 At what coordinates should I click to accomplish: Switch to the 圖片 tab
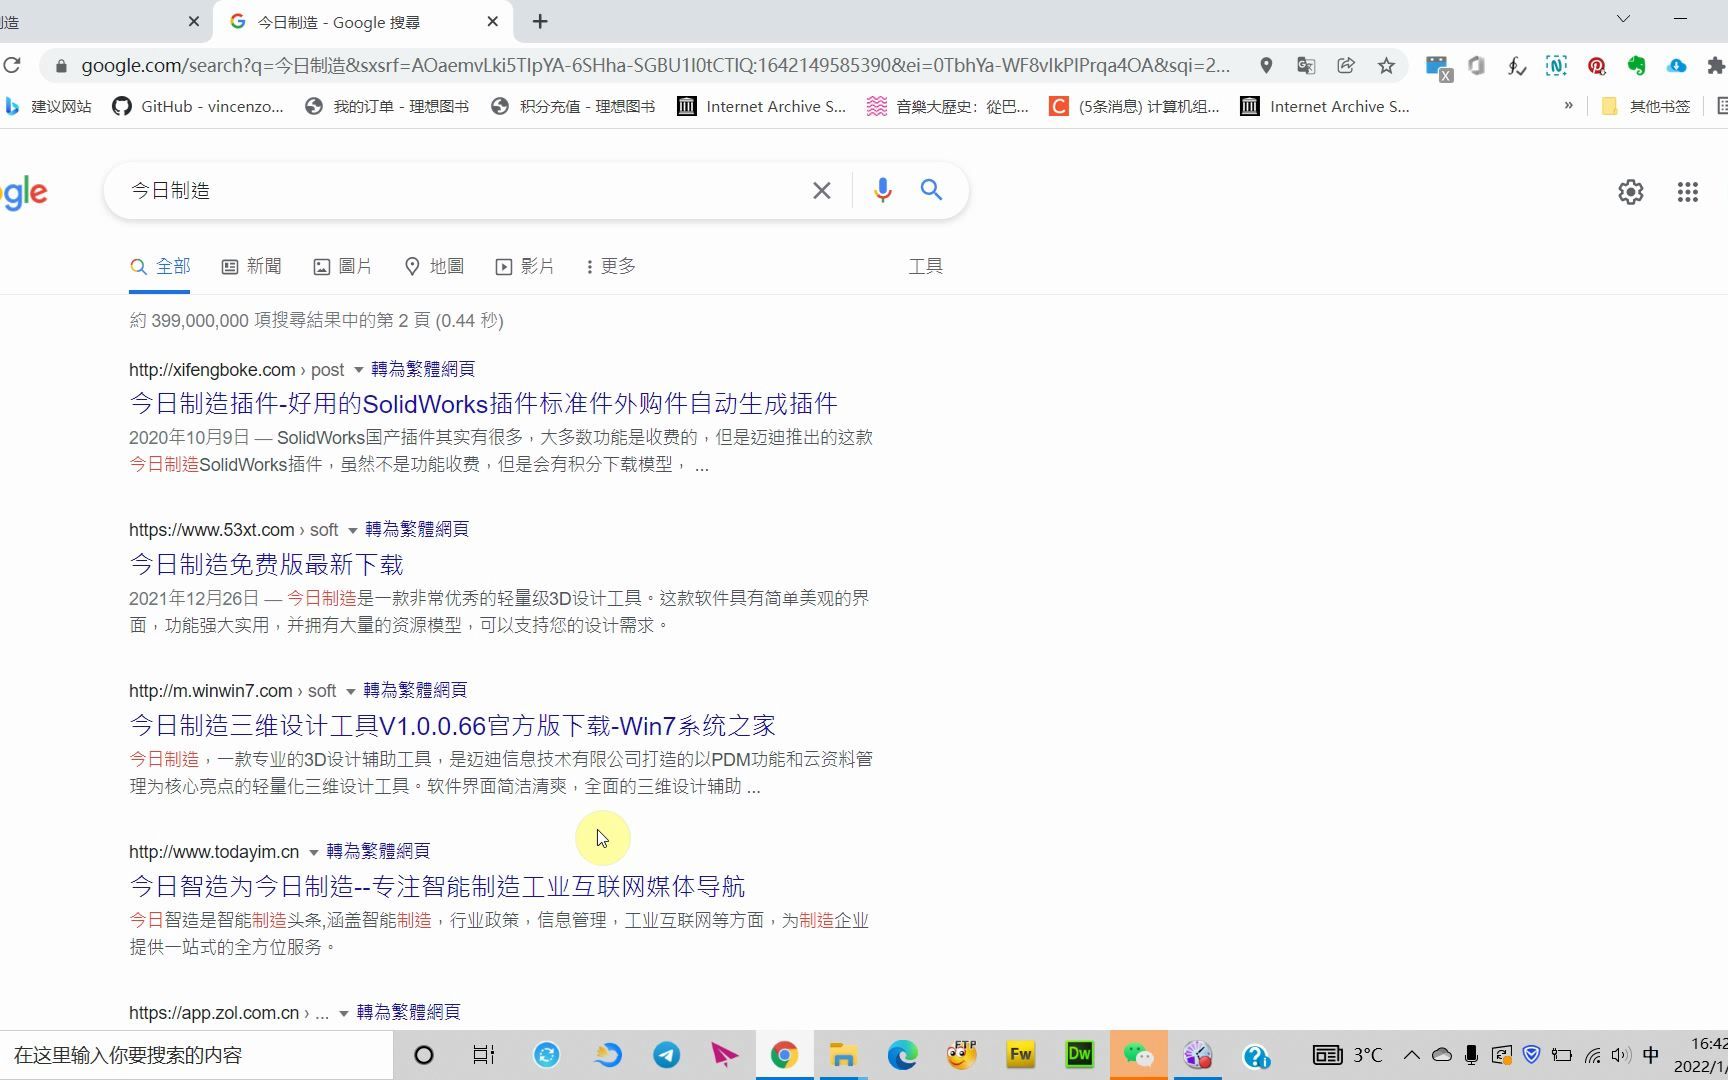[342, 266]
